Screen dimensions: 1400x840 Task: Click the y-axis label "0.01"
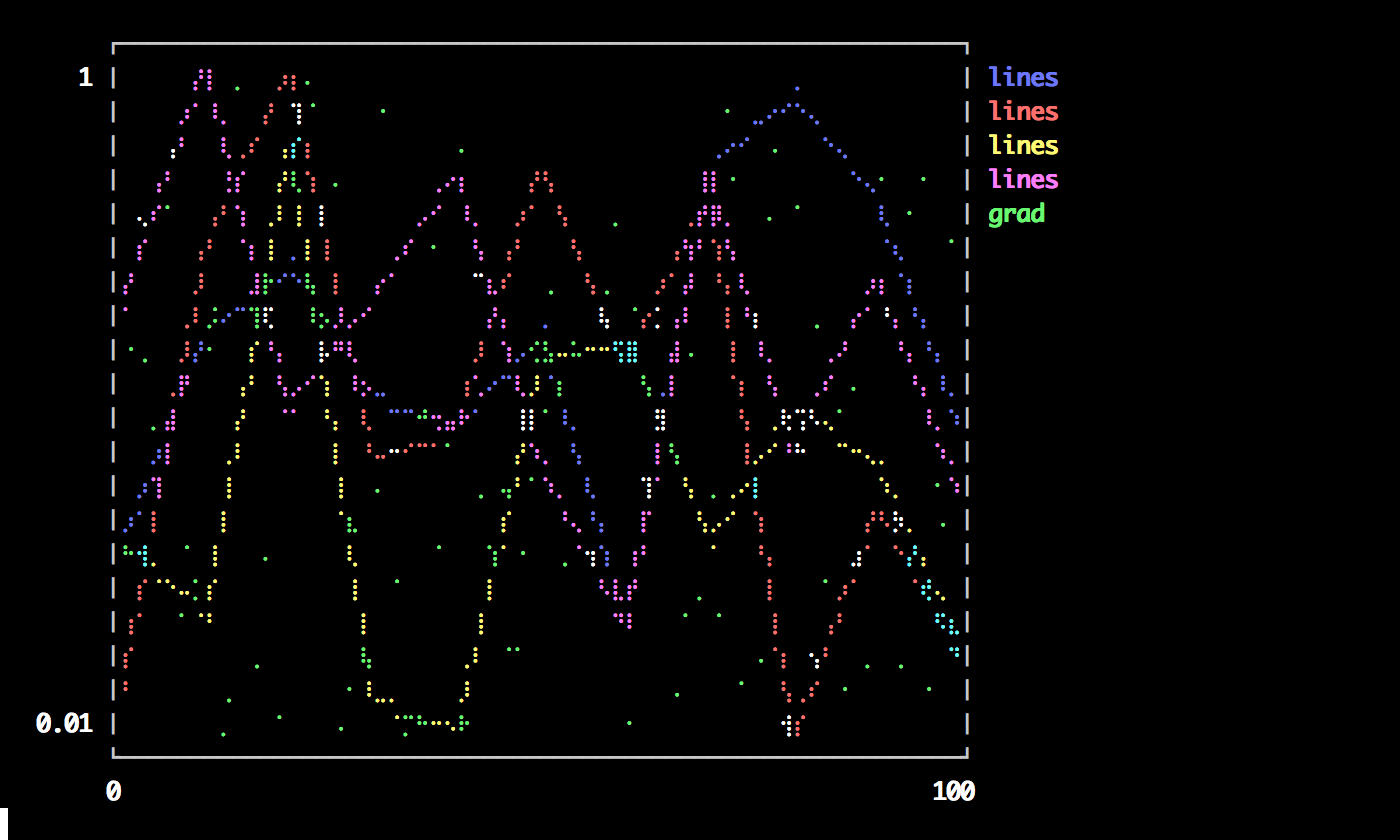64,723
